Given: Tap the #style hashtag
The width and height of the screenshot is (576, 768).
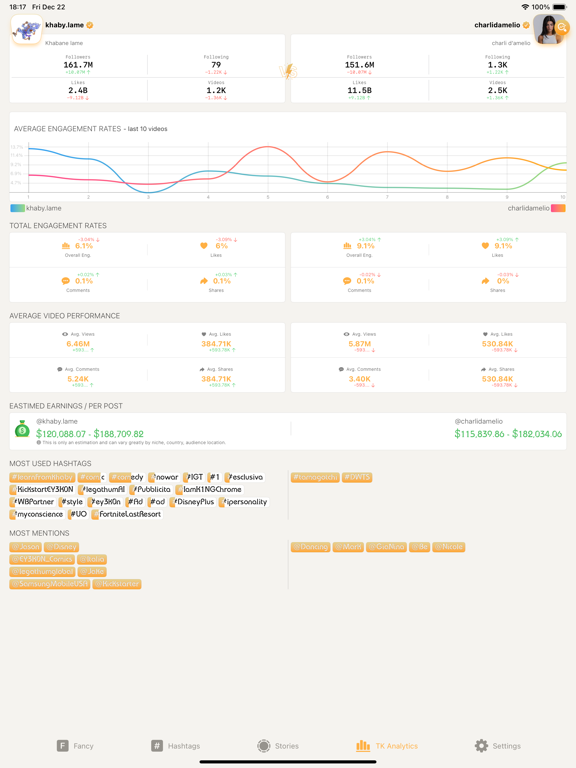Looking at the screenshot, I should (72, 502).
